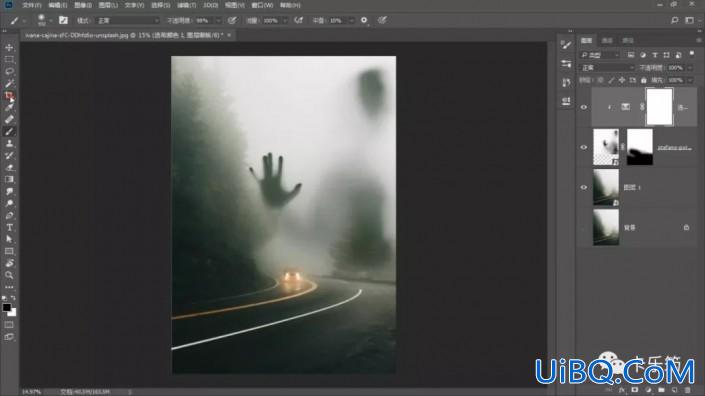Select the Gradient tool
The height and width of the screenshot is (396, 705).
pyautogui.click(x=9, y=179)
